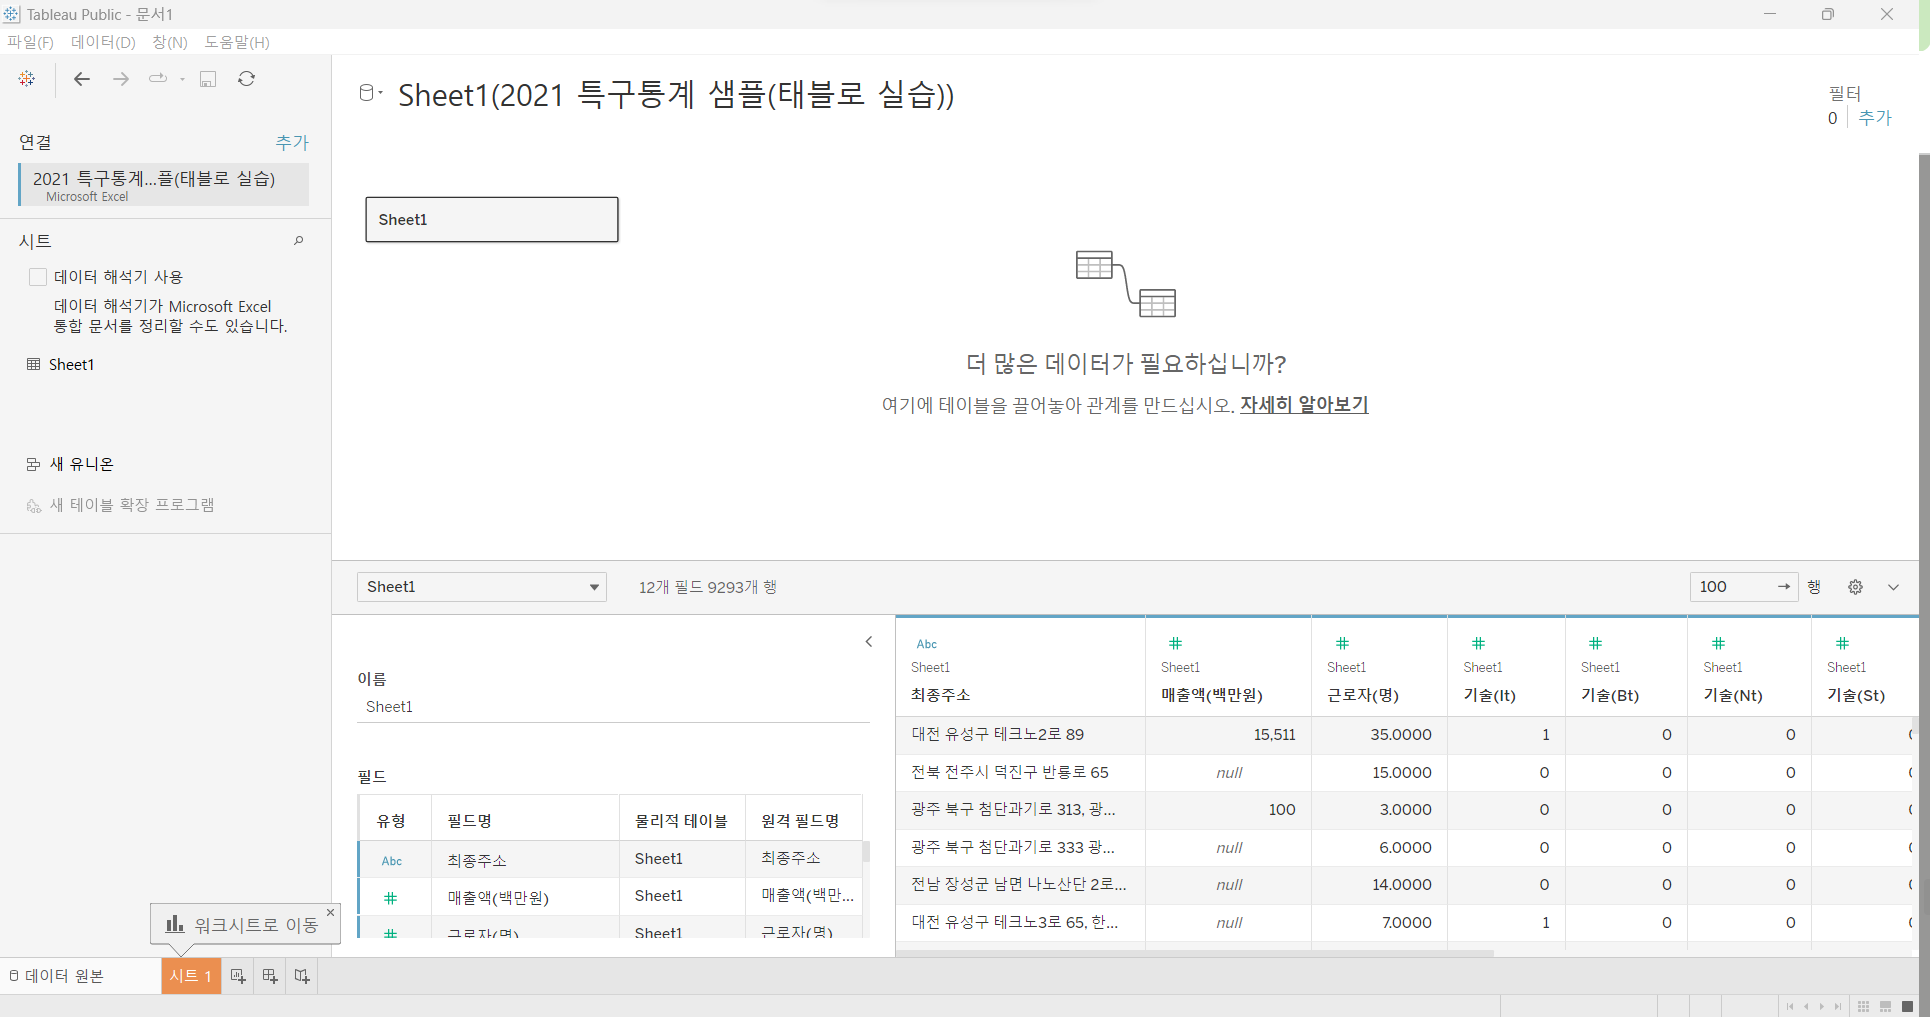Click the # type icon of 기술(It) column
Viewport: 1930px width, 1017px height.
1479,643
